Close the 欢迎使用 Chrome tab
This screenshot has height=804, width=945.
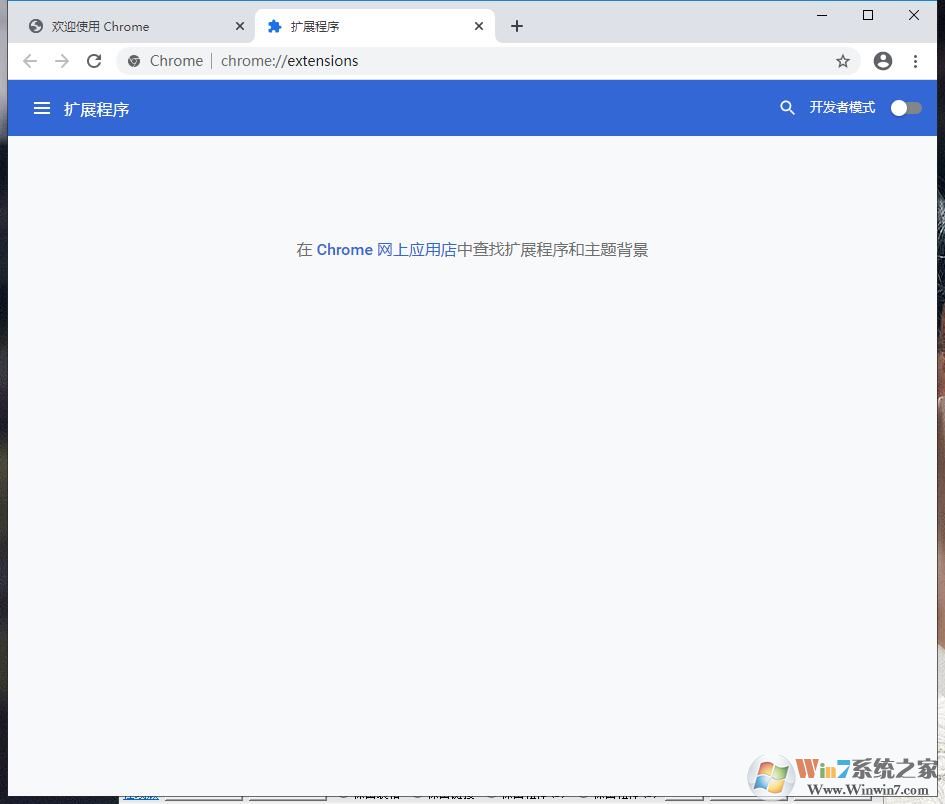click(240, 26)
